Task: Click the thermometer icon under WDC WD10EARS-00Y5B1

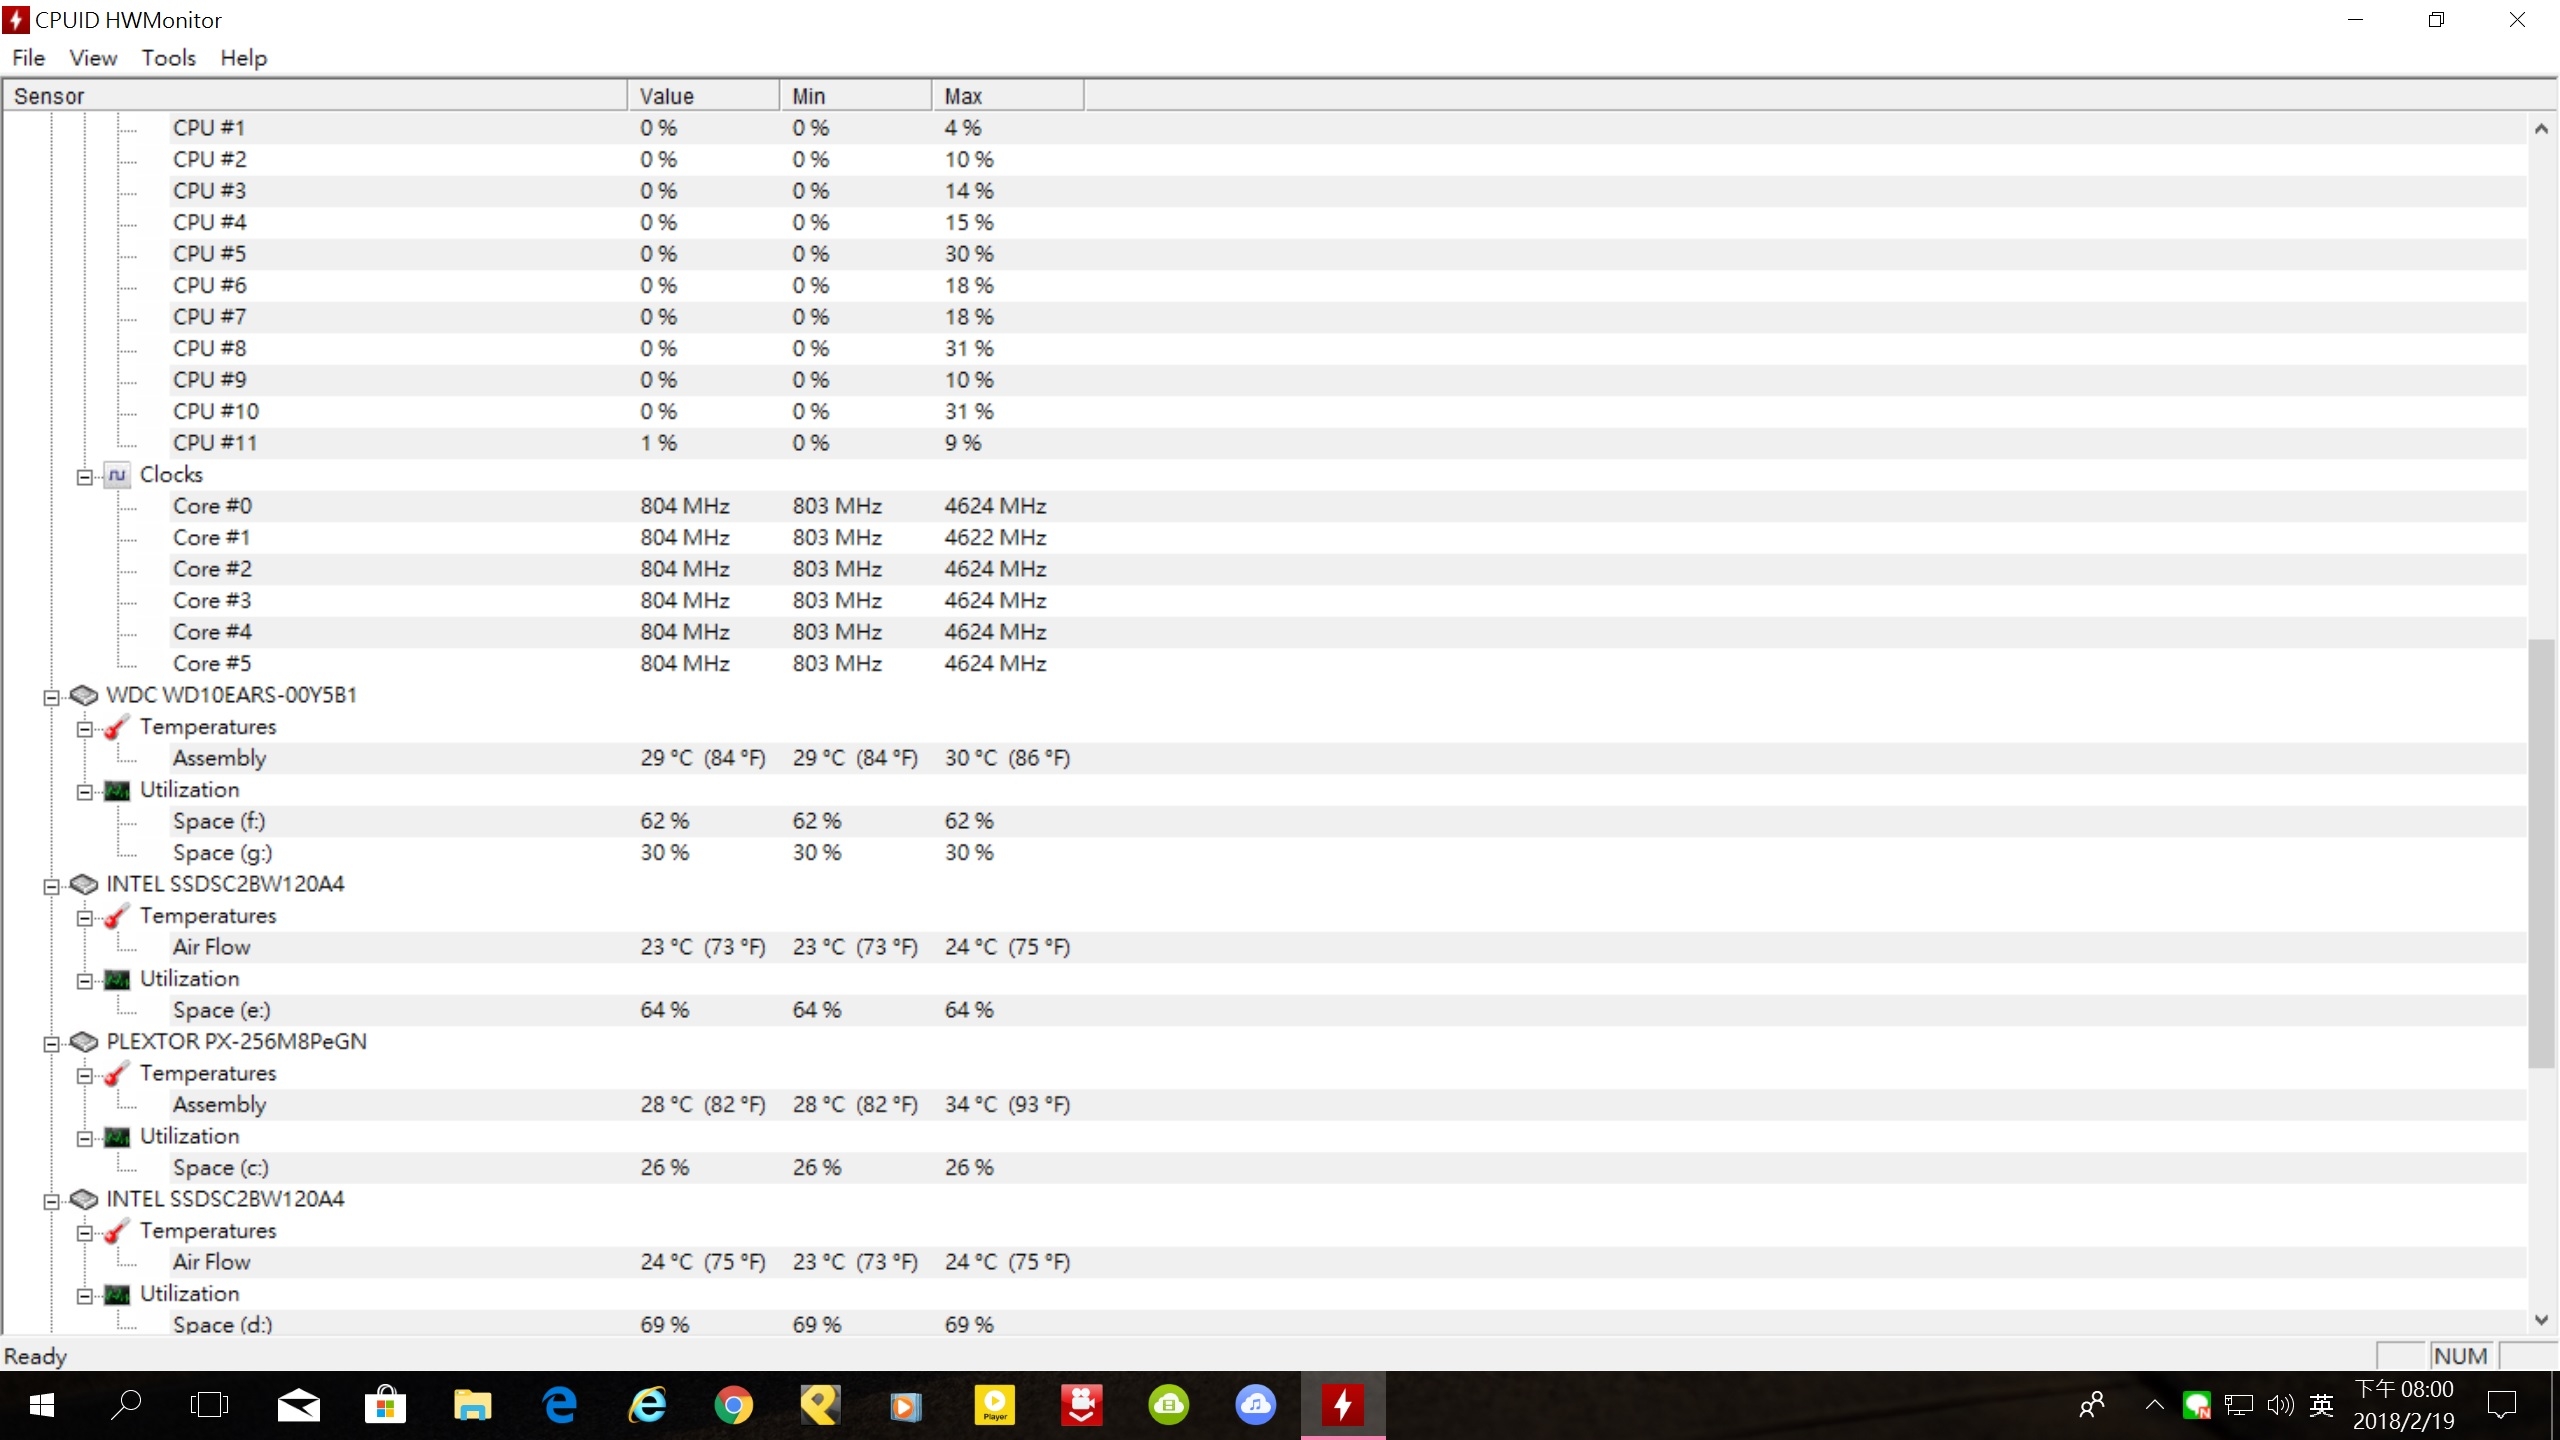Action: click(117, 727)
